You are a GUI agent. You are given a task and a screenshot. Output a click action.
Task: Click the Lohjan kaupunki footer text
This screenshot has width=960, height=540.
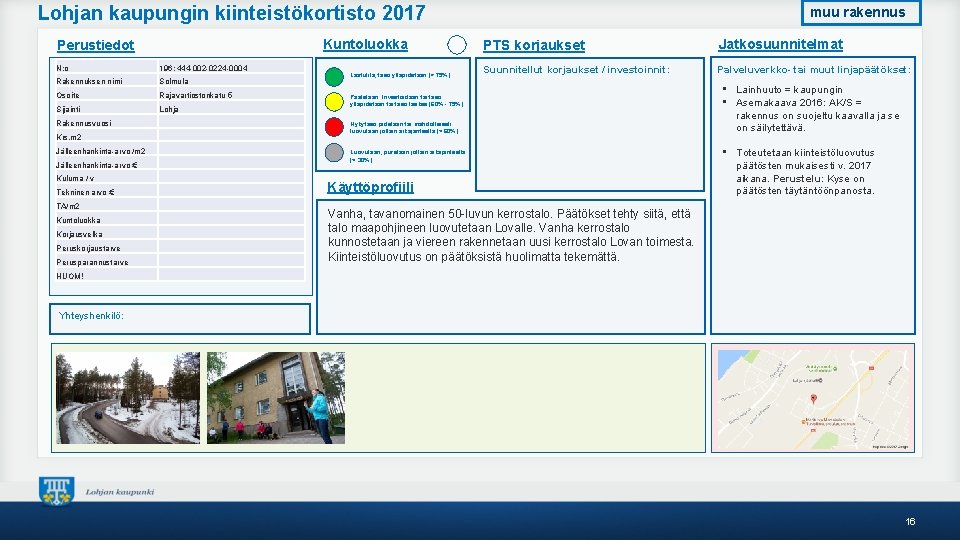tap(120, 492)
